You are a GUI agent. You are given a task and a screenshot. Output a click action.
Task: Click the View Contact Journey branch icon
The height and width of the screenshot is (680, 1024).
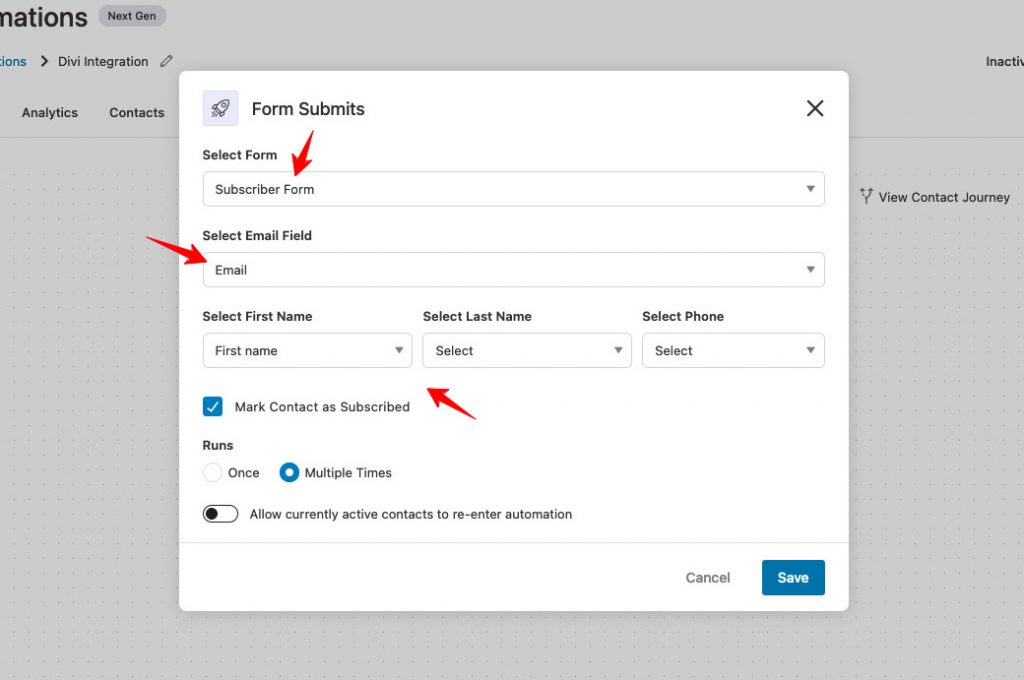click(x=866, y=196)
